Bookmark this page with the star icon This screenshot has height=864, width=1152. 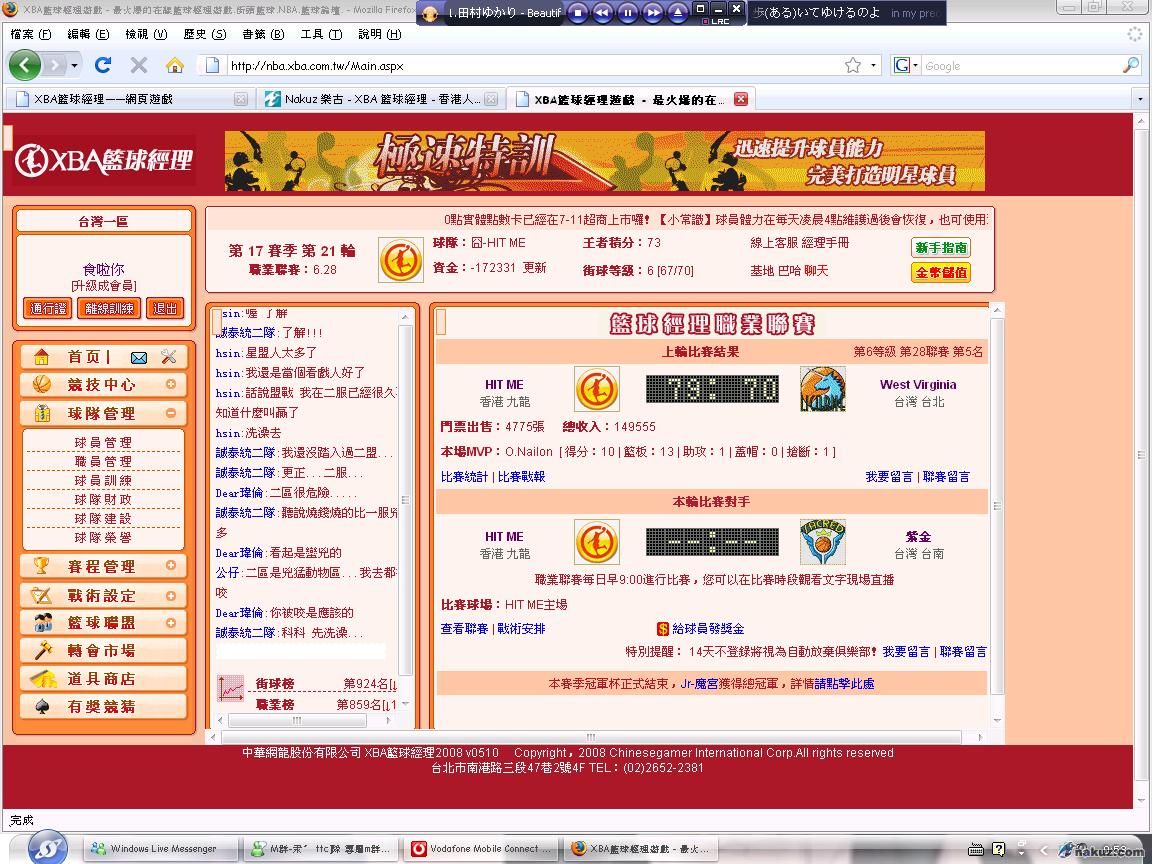[x=852, y=66]
